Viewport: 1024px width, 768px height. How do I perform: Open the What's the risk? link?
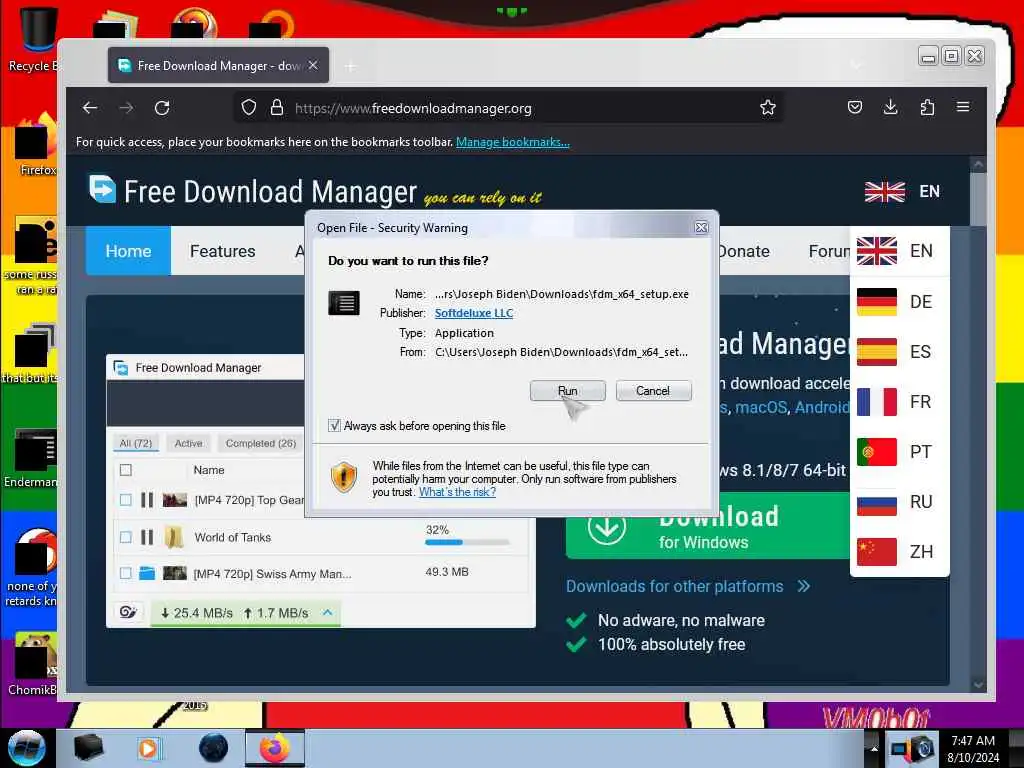(457, 492)
